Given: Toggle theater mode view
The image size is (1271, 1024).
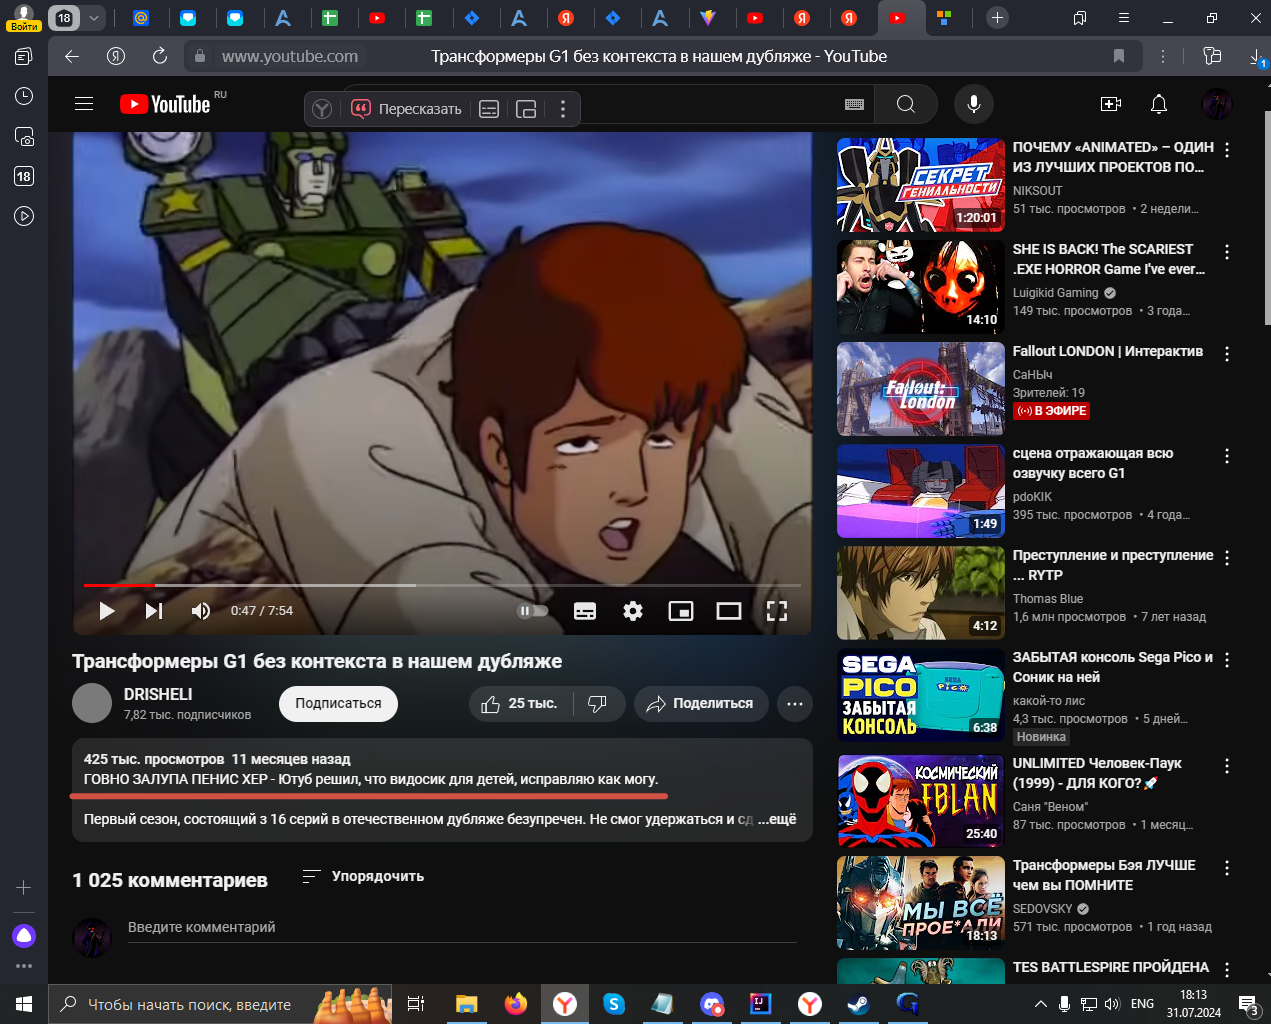Looking at the screenshot, I should click(x=729, y=611).
